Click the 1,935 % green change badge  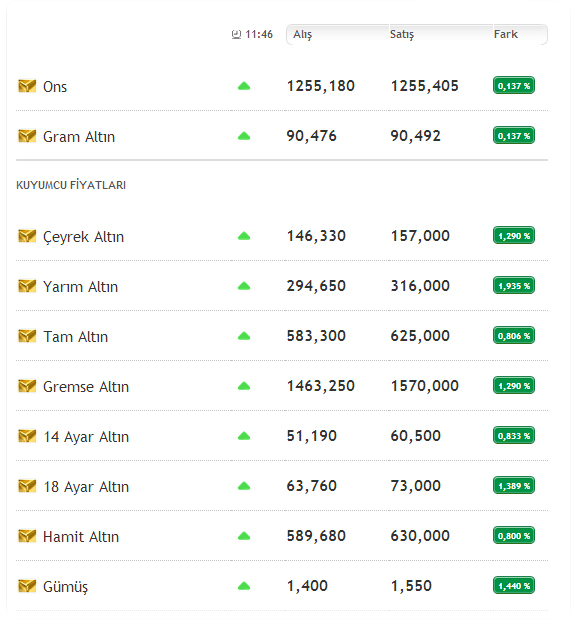514,285
